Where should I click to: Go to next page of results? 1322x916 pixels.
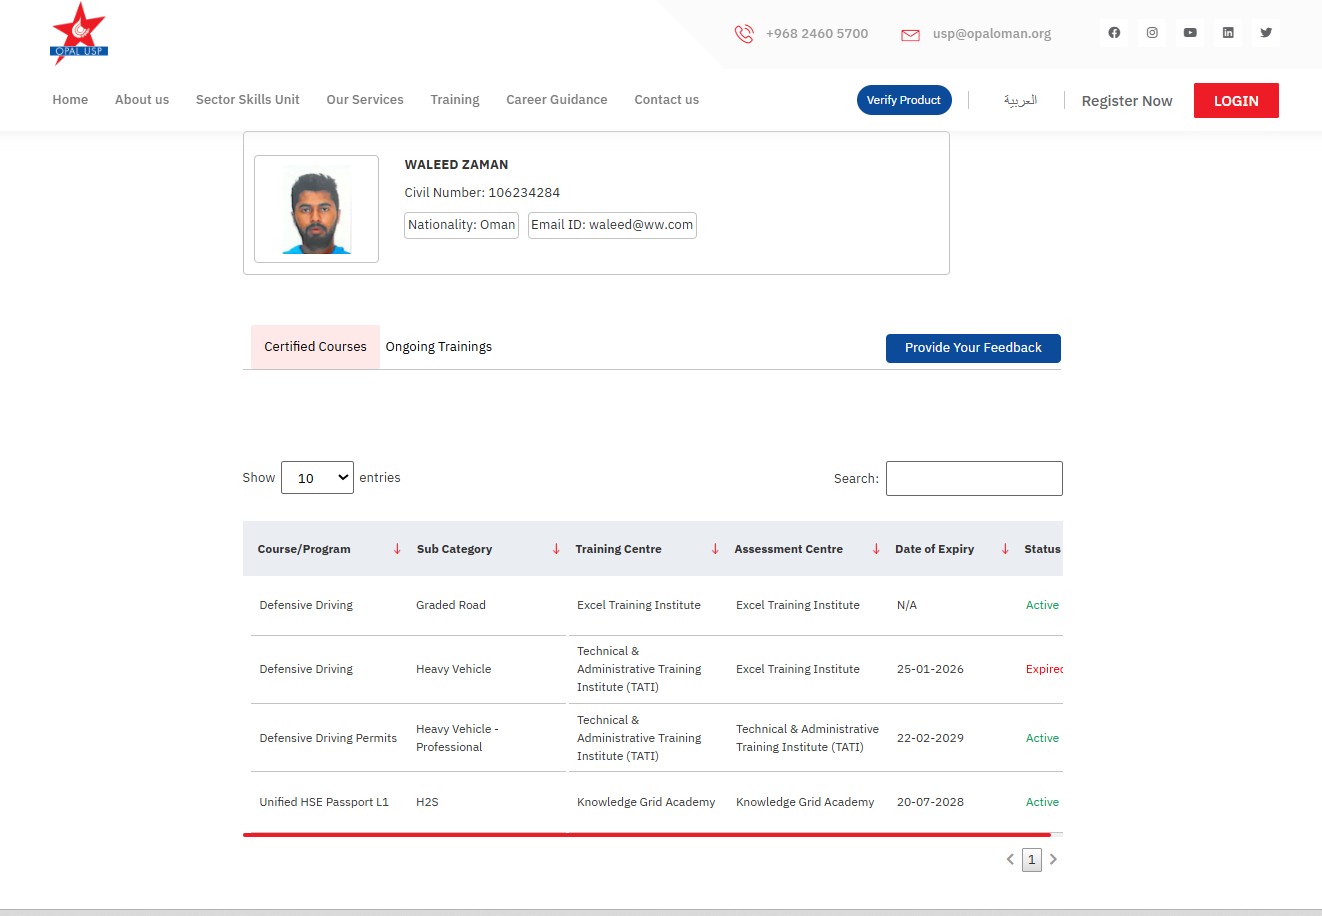[x=1053, y=859]
